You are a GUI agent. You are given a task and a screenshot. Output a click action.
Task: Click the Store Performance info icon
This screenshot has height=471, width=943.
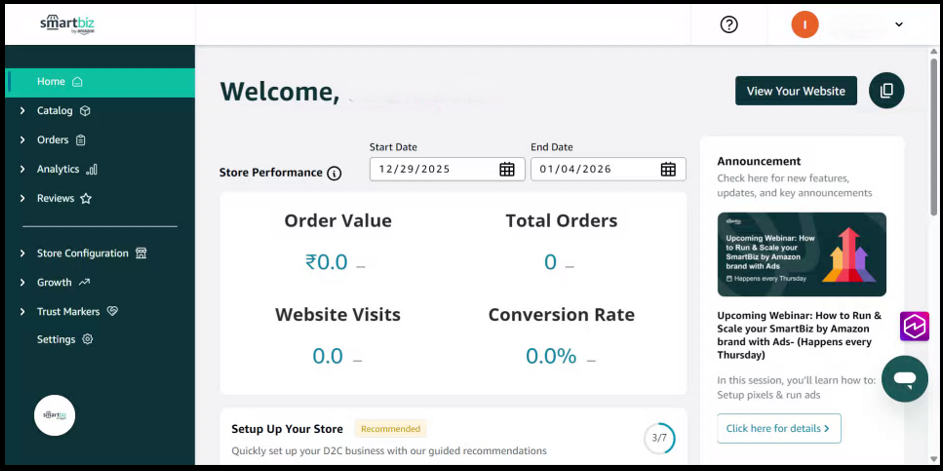click(334, 173)
